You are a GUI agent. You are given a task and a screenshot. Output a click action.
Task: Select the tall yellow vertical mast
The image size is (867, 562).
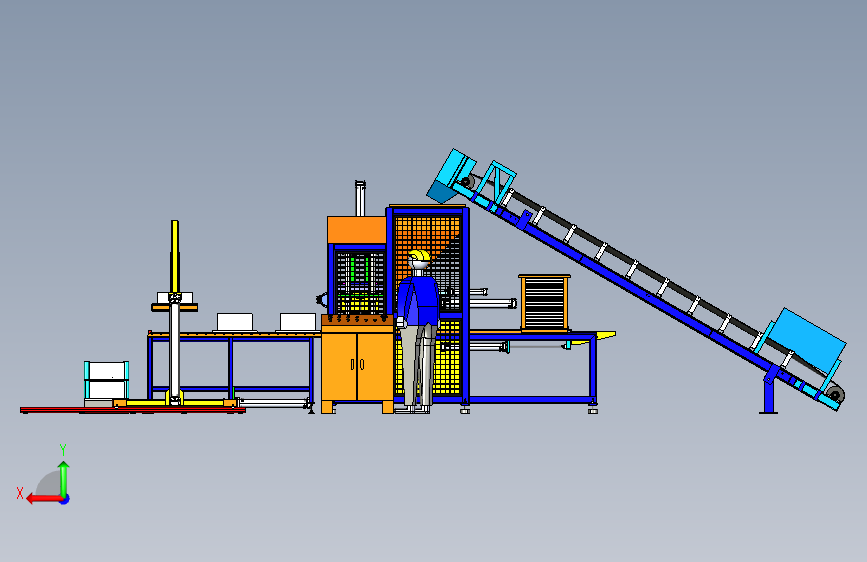pos(175,257)
